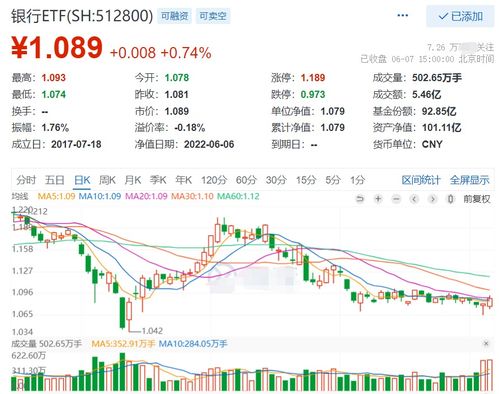Click the 银行ETF(SH:512800) title
The height and width of the screenshot is (394, 499).
[x=82, y=16]
